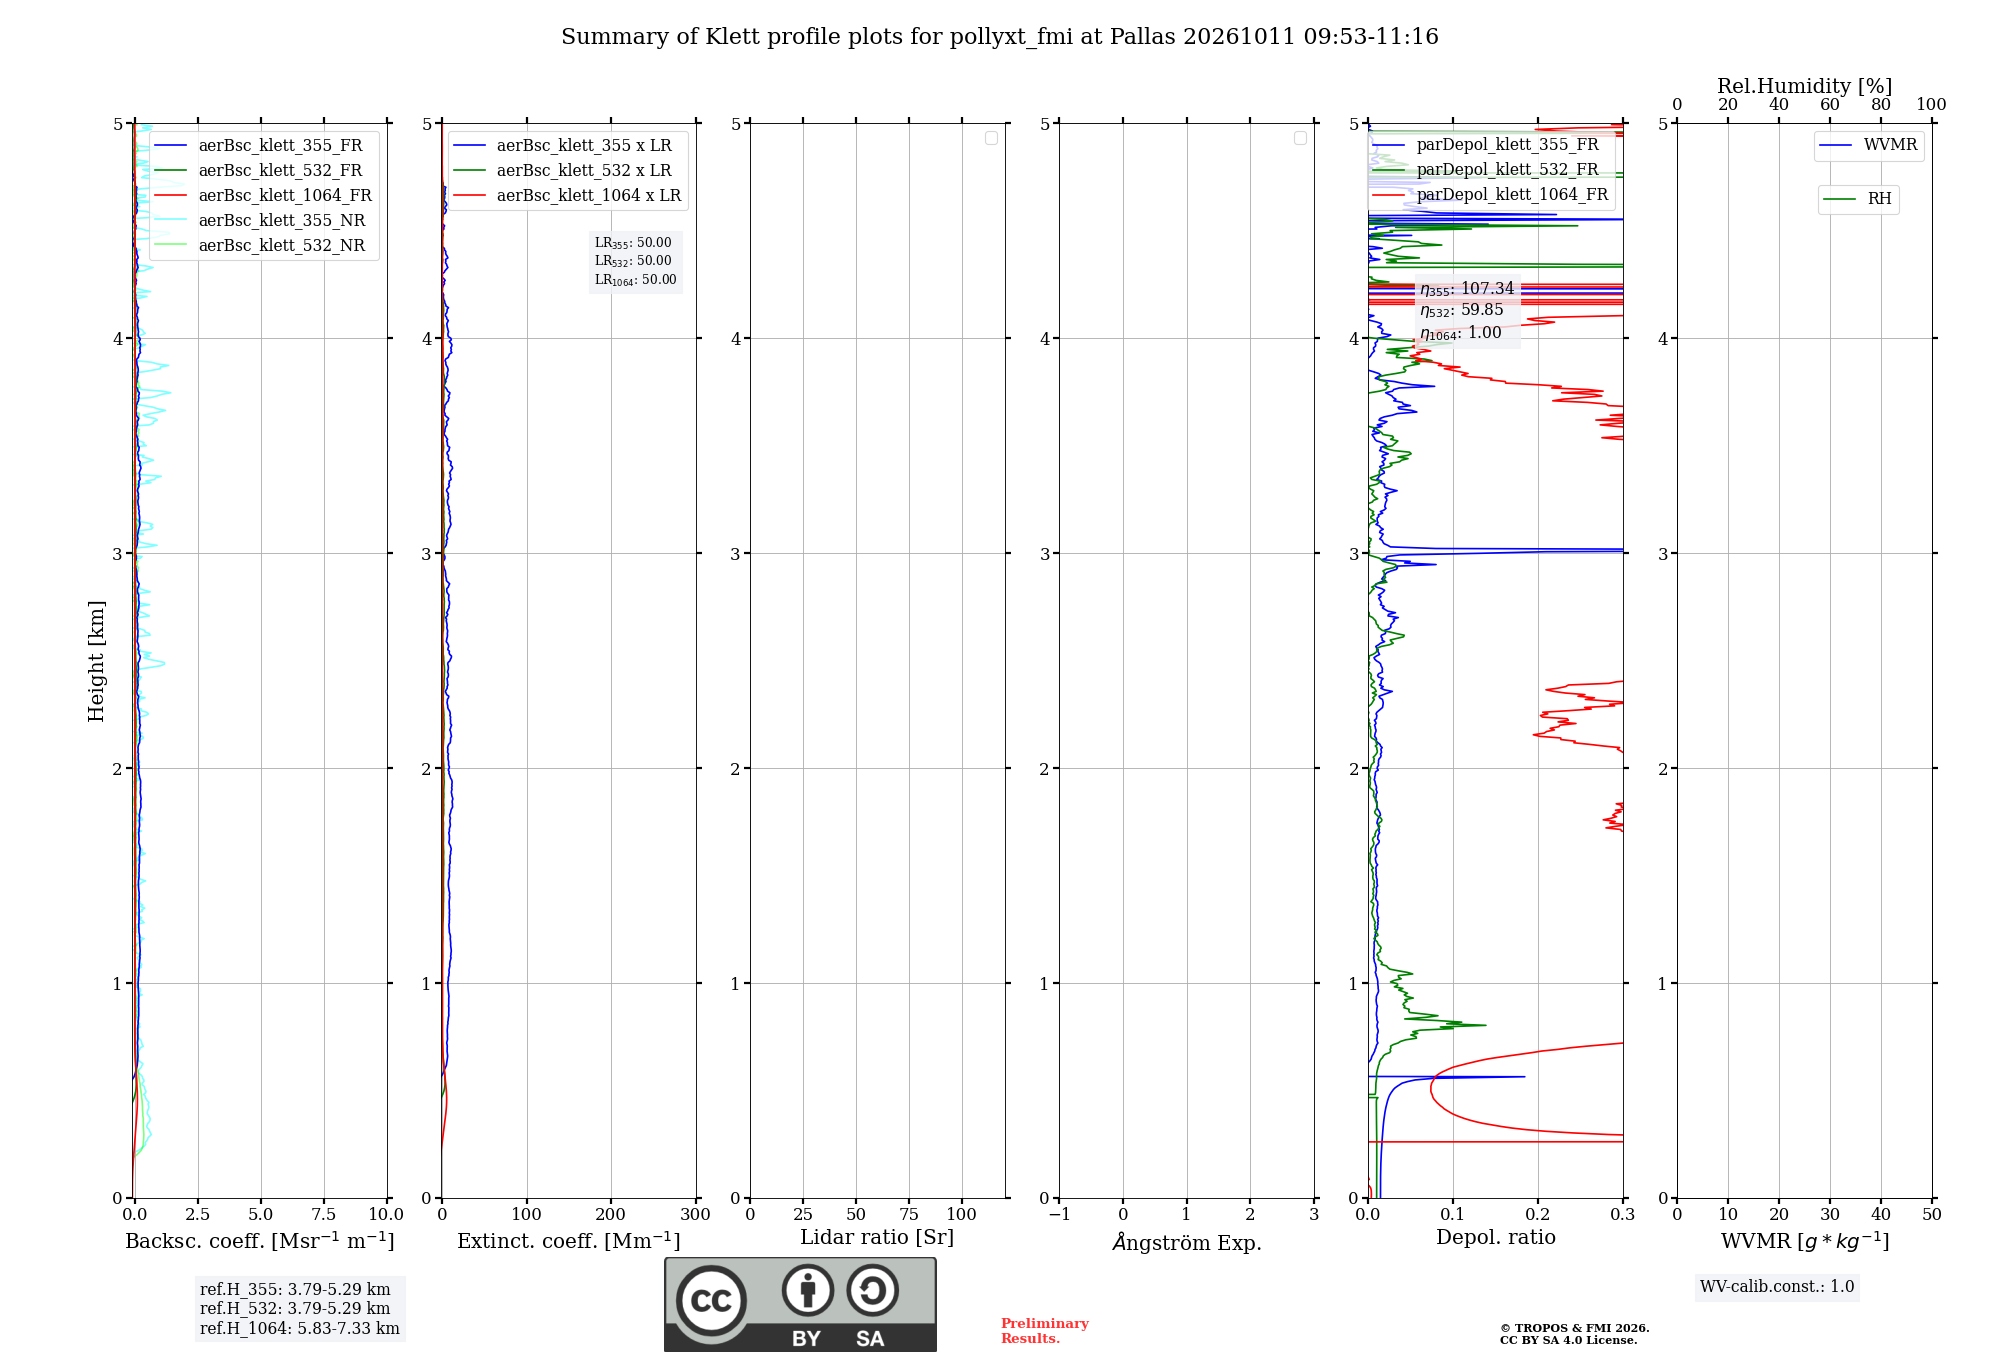Click the WVMR legend entry
The height and width of the screenshot is (1360, 2000).
[x=1869, y=145]
